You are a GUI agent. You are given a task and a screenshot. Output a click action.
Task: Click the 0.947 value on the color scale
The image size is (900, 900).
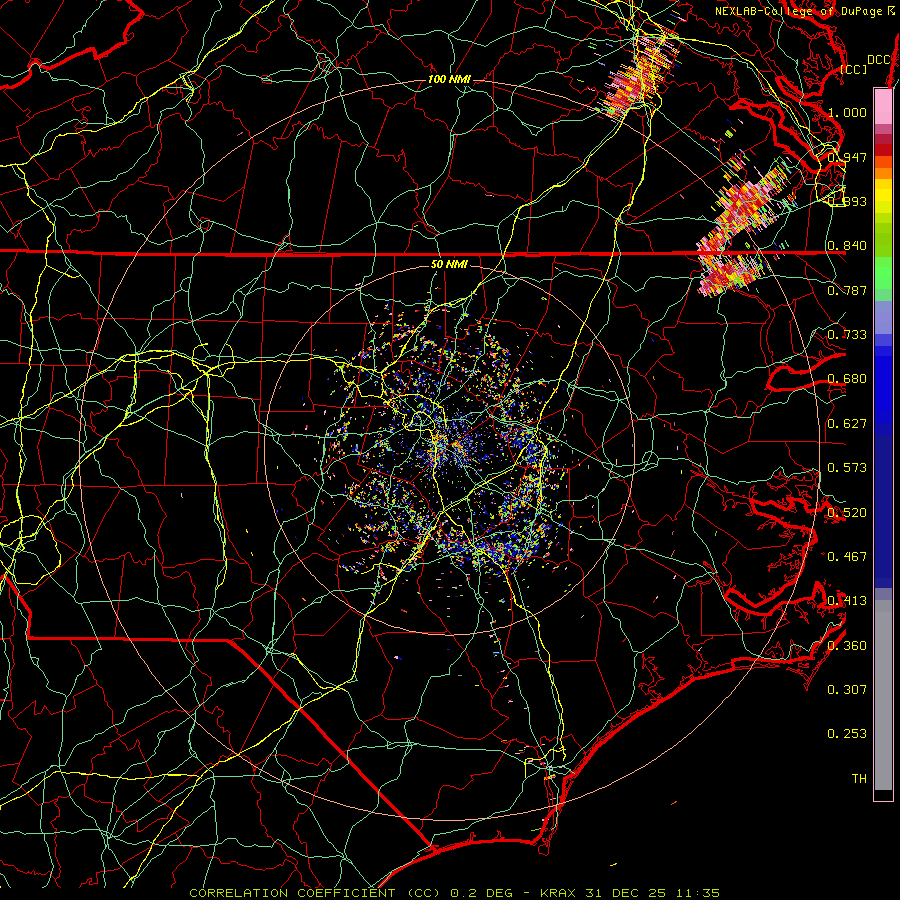pyautogui.click(x=847, y=157)
